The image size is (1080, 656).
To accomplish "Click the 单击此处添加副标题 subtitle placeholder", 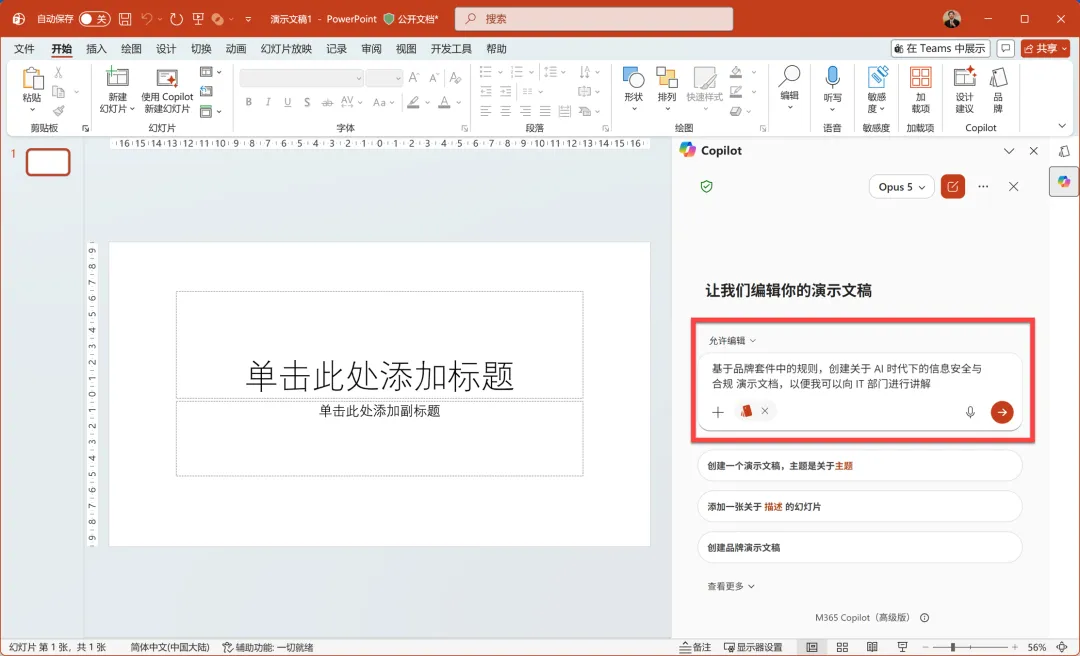I will coord(380,438).
